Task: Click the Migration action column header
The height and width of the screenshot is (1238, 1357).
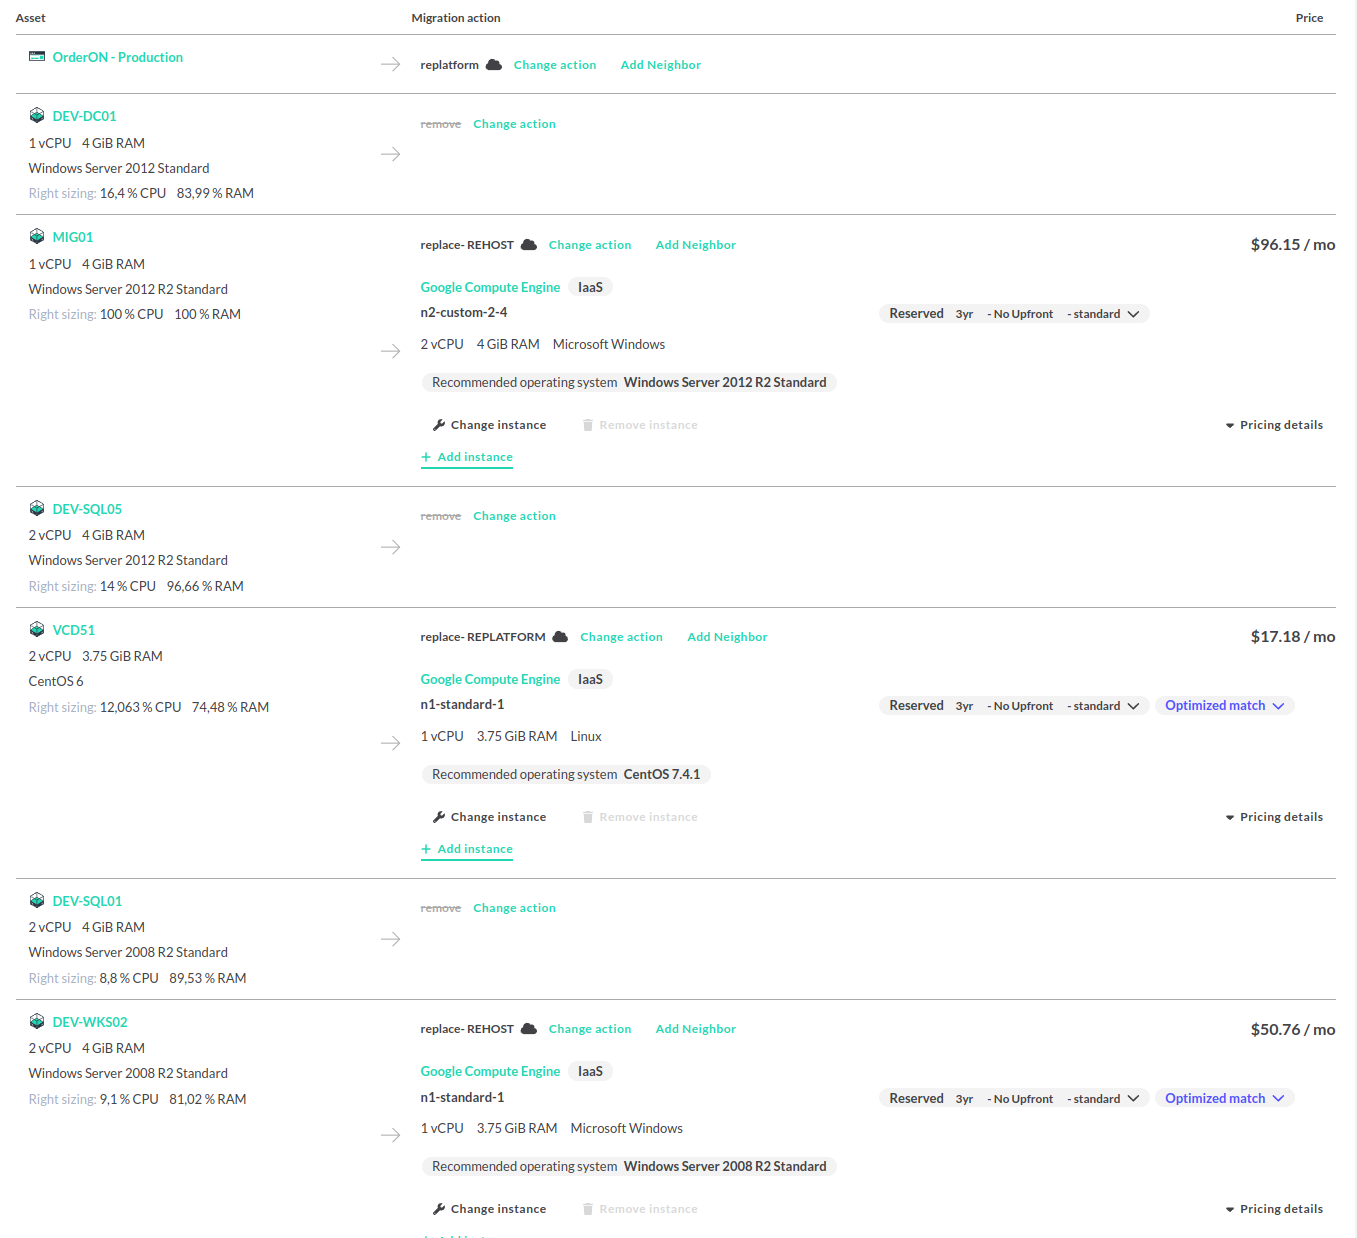Action: [x=456, y=18]
